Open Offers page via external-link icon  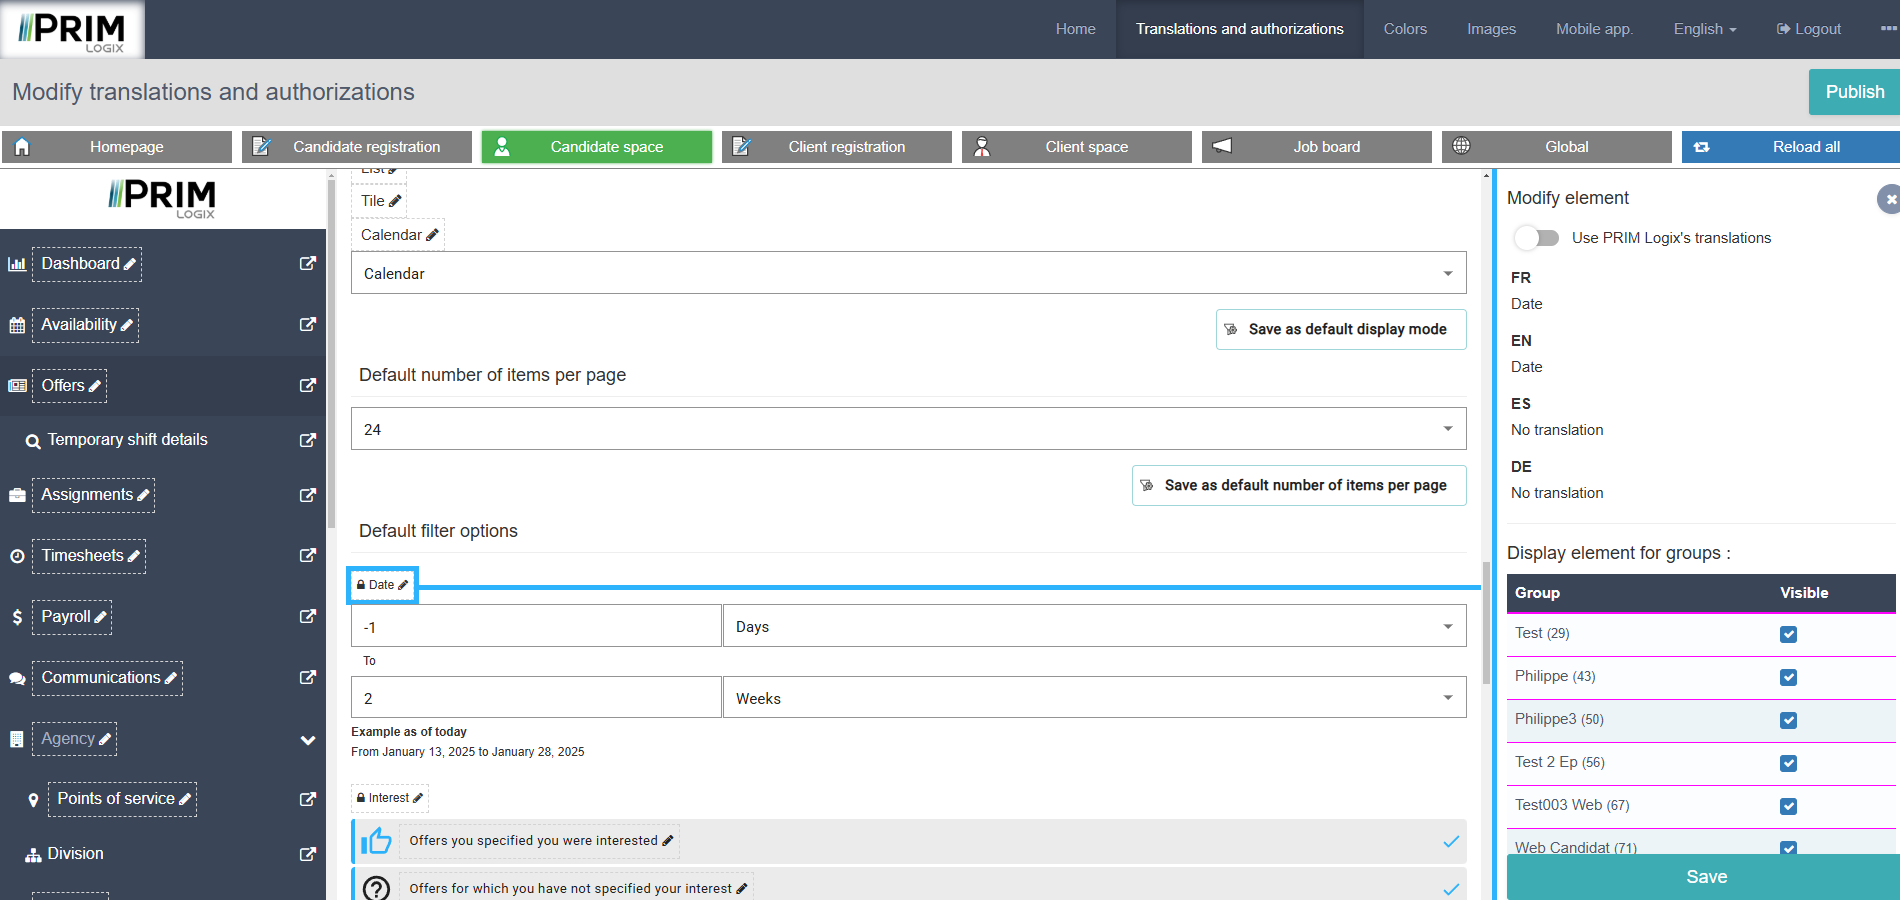coord(308,385)
